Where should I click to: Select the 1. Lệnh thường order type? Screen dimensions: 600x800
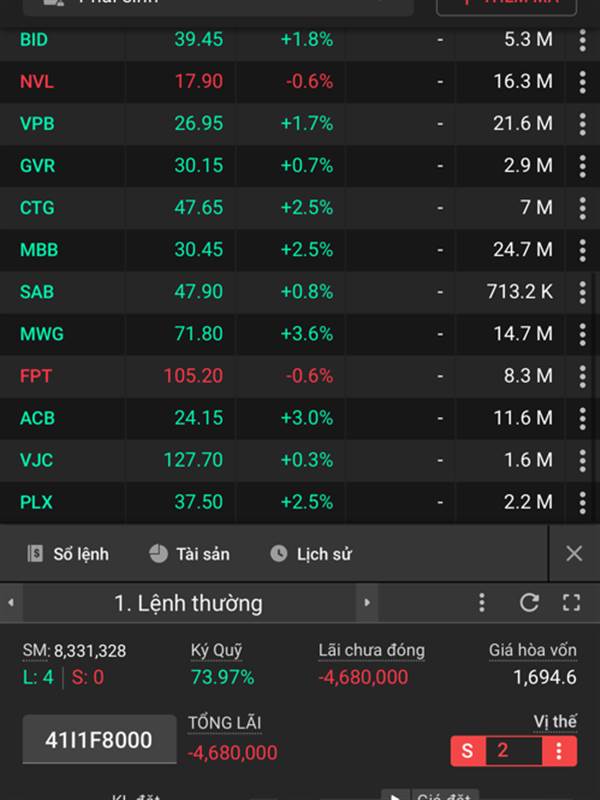pos(188,603)
